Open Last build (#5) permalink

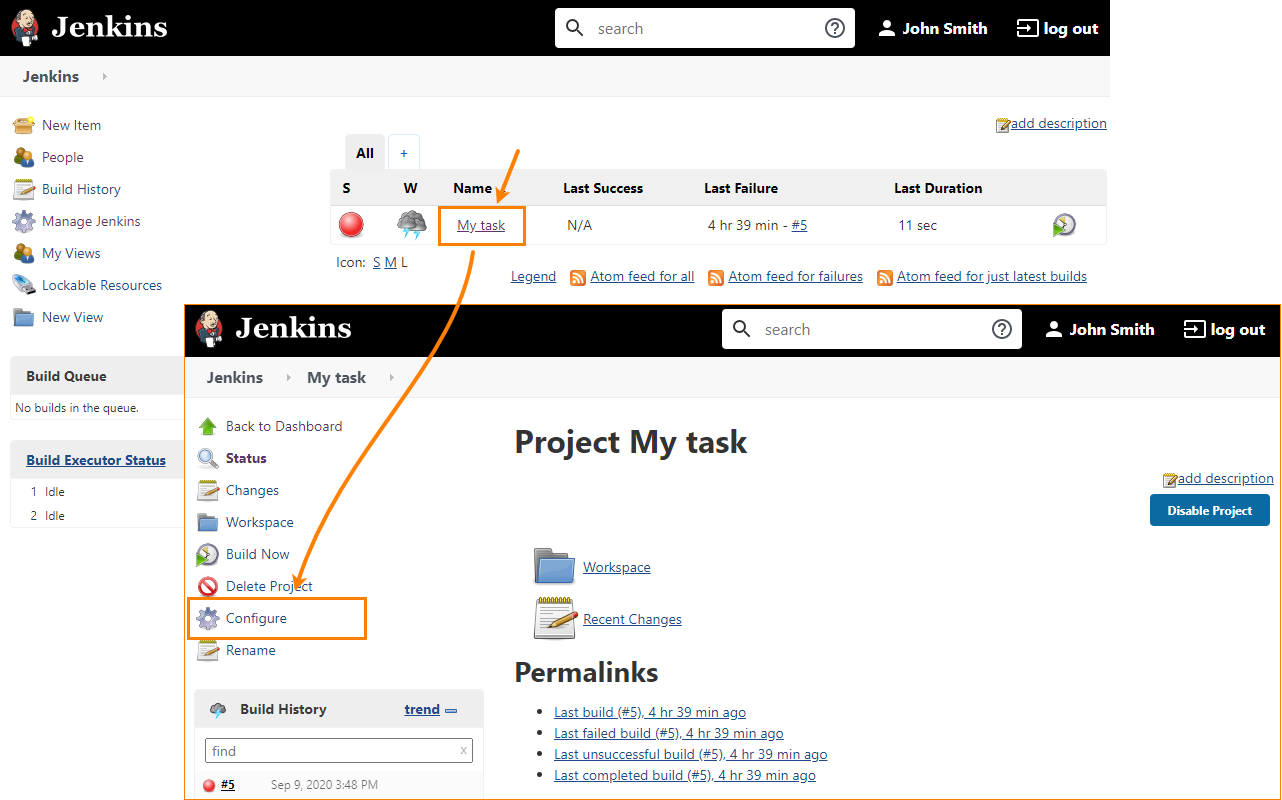[x=650, y=712]
